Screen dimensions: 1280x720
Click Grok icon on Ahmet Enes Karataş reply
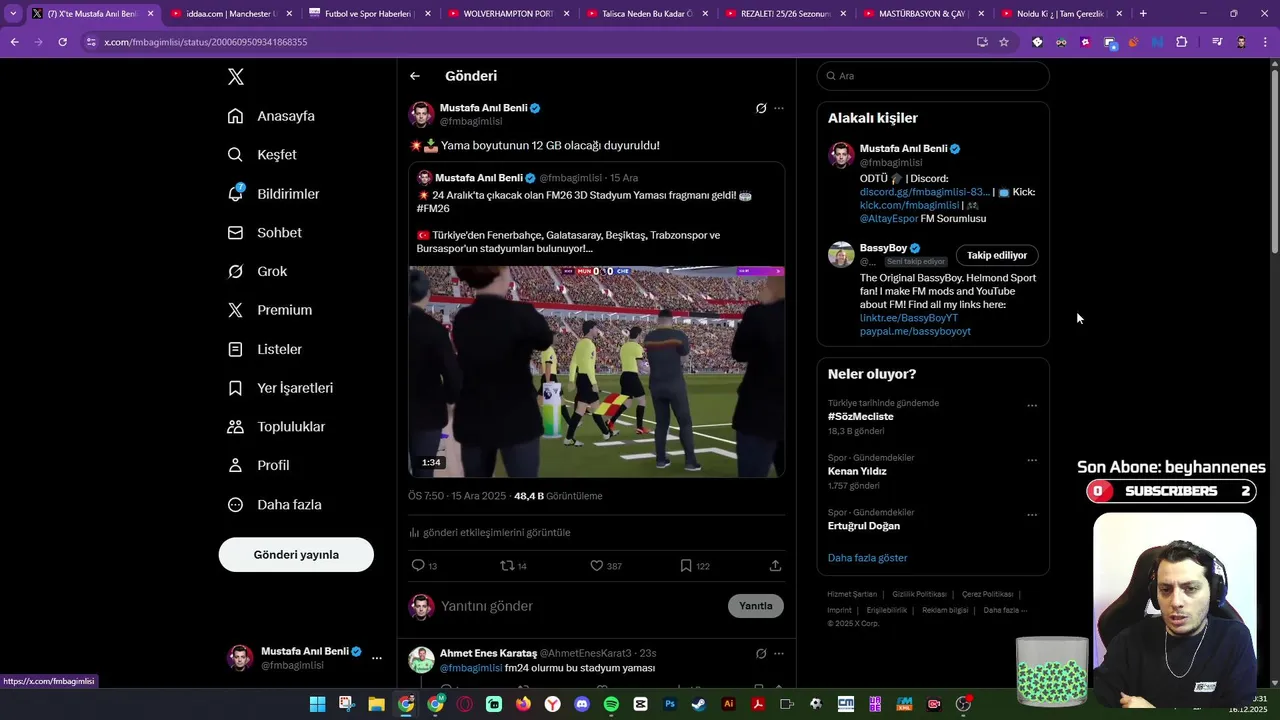[x=761, y=654]
